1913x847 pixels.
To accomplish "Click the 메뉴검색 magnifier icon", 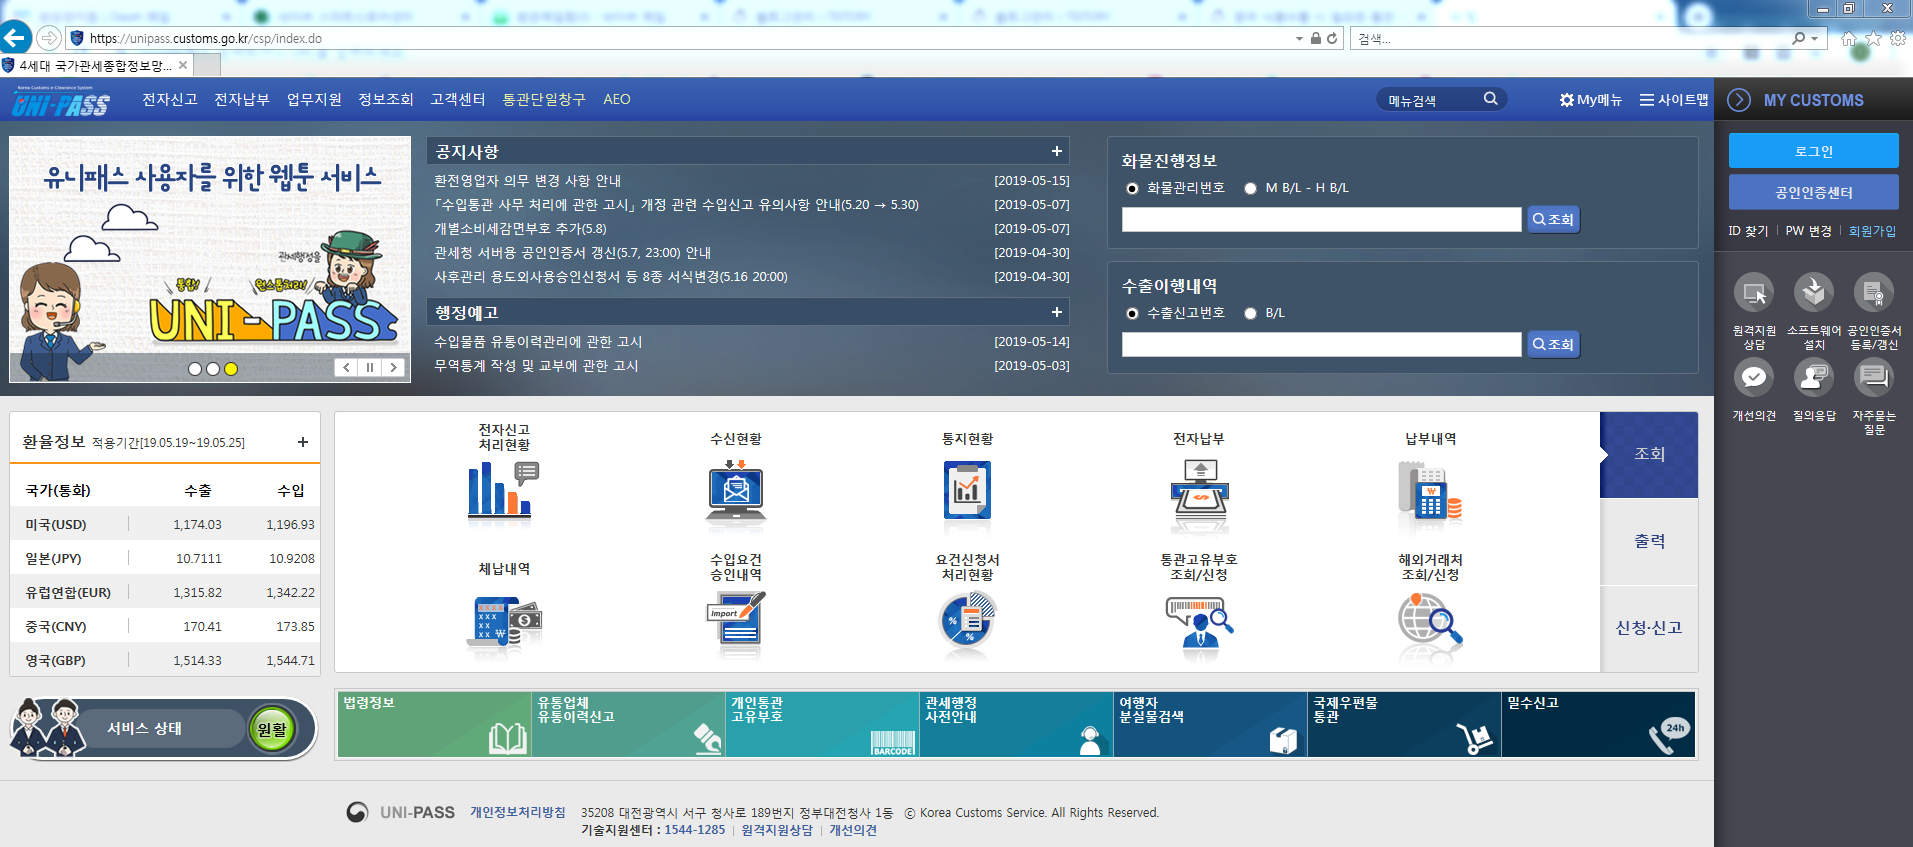I will point(1490,99).
